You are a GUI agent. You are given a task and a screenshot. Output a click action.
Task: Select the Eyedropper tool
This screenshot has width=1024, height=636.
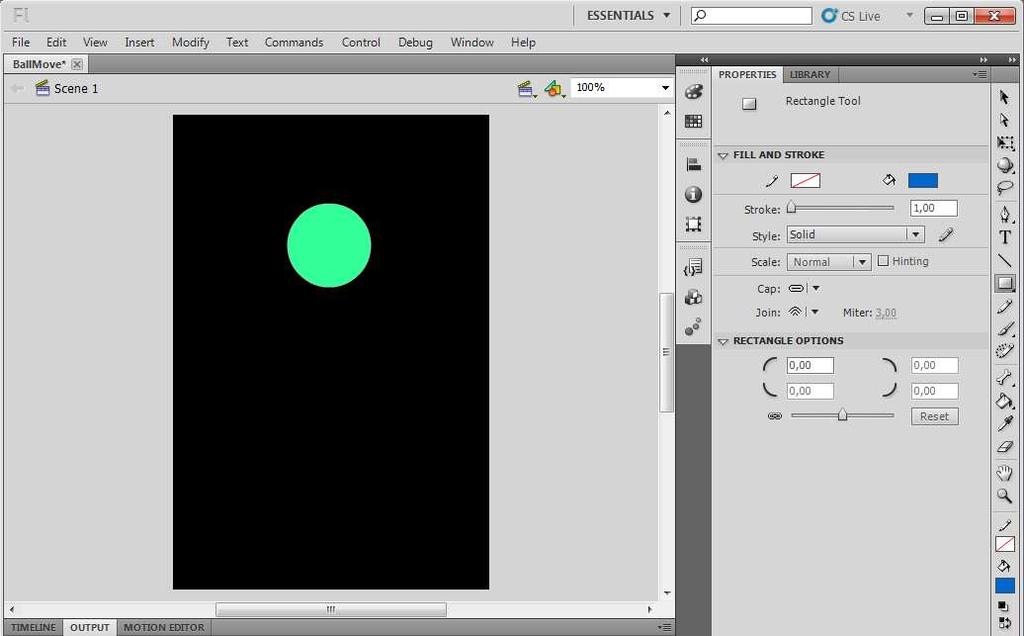[x=1005, y=424]
